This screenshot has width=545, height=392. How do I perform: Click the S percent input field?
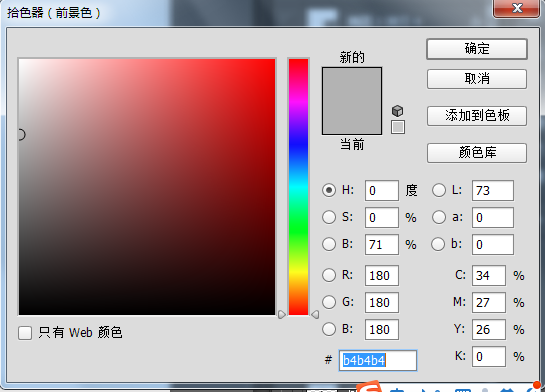point(382,218)
